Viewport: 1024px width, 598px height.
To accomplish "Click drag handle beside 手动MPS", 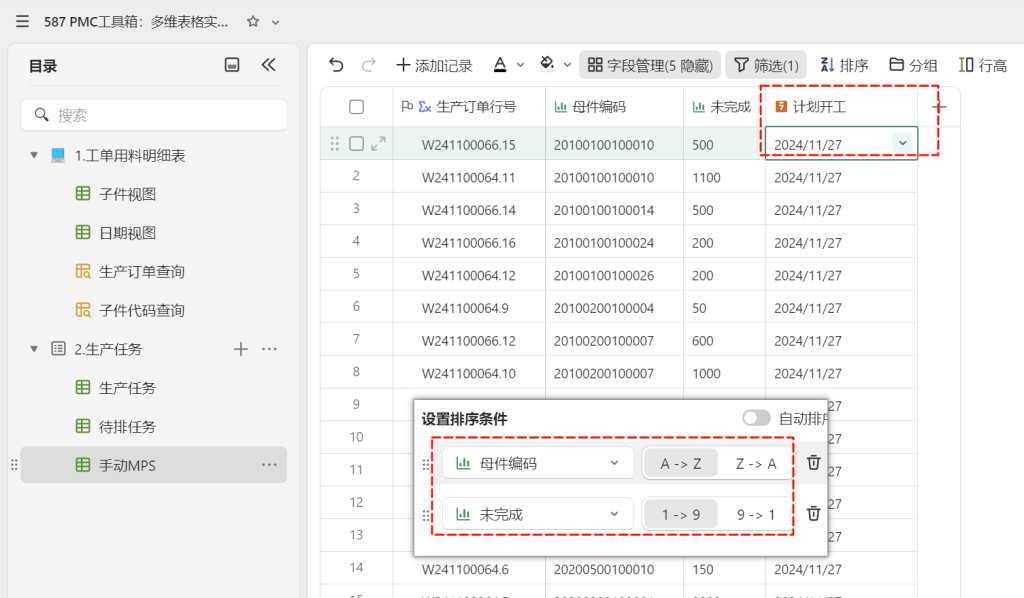I will pyautogui.click(x=14, y=465).
